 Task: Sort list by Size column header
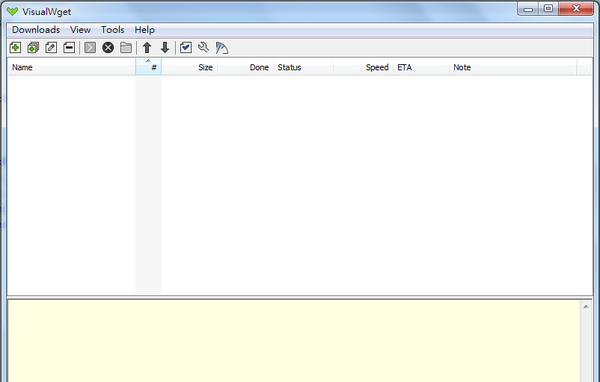click(189, 67)
